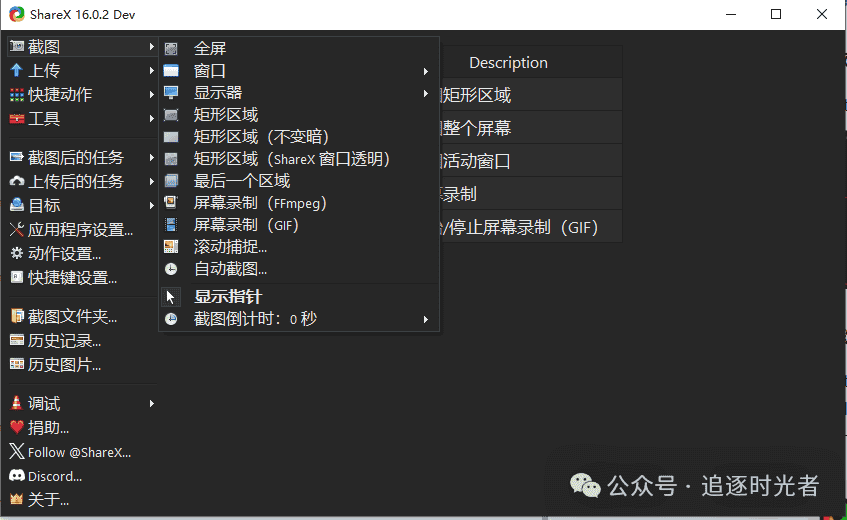The height and width of the screenshot is (520, 847).
Task: Open the 上传后的任务 menu label
Action: point(76,181)
